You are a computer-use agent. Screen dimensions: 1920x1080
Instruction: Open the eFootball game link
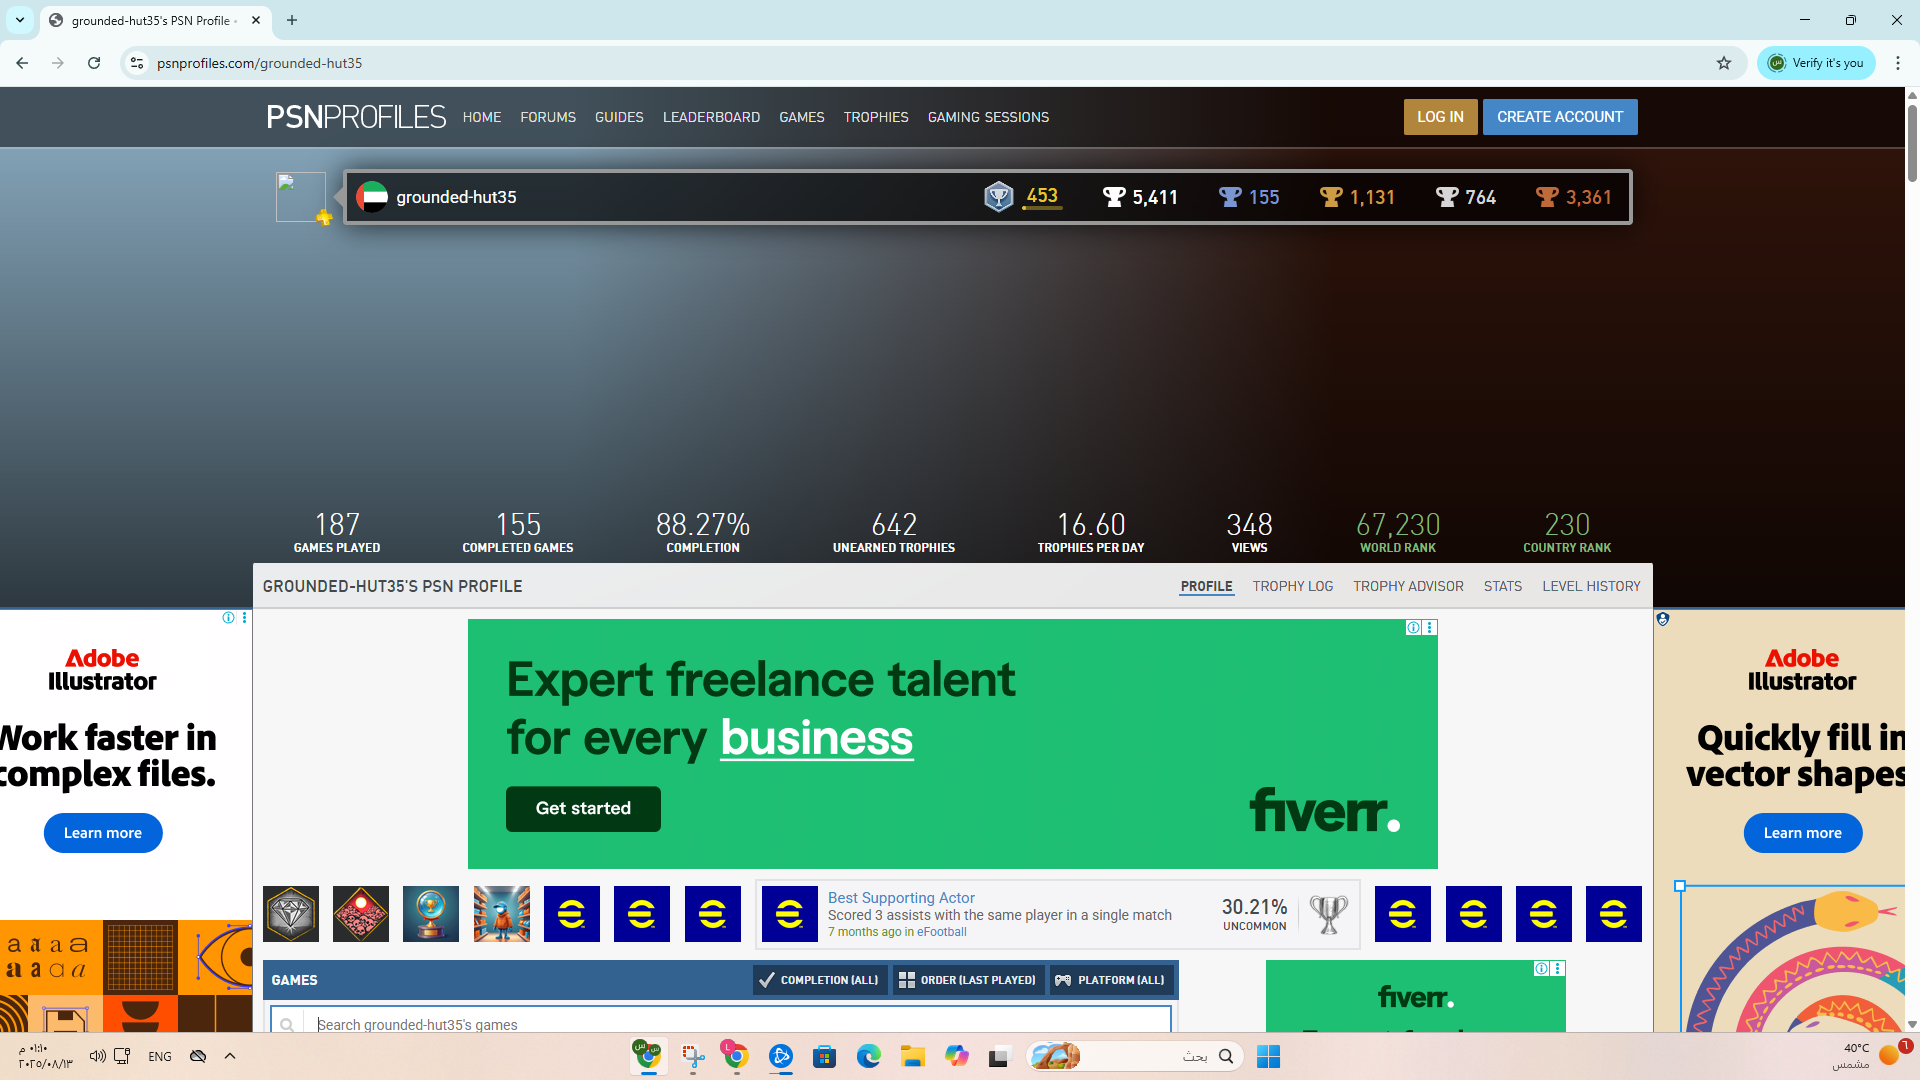tap(942, 932)
